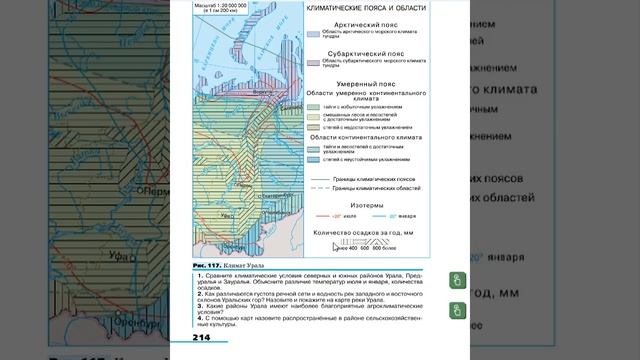Click the precipitation hatching scale in the legend
Screen dimensions: 640x360
click(364, 242)
